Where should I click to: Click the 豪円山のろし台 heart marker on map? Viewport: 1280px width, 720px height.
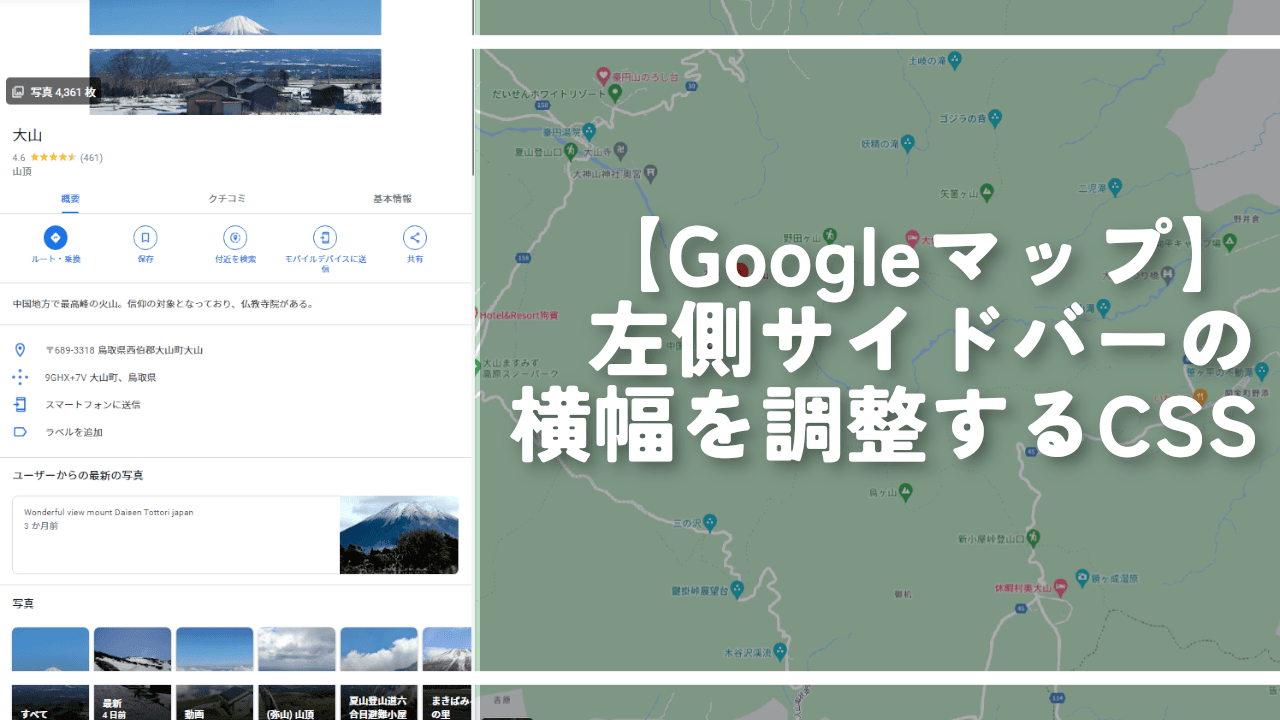tap(604, 75)
